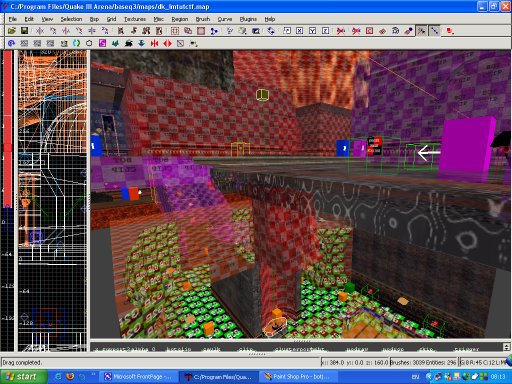The width and height of the screenshot is (512, 384).
Task: Click the blue-nodes clipper icon
Action: click(214, 31)
